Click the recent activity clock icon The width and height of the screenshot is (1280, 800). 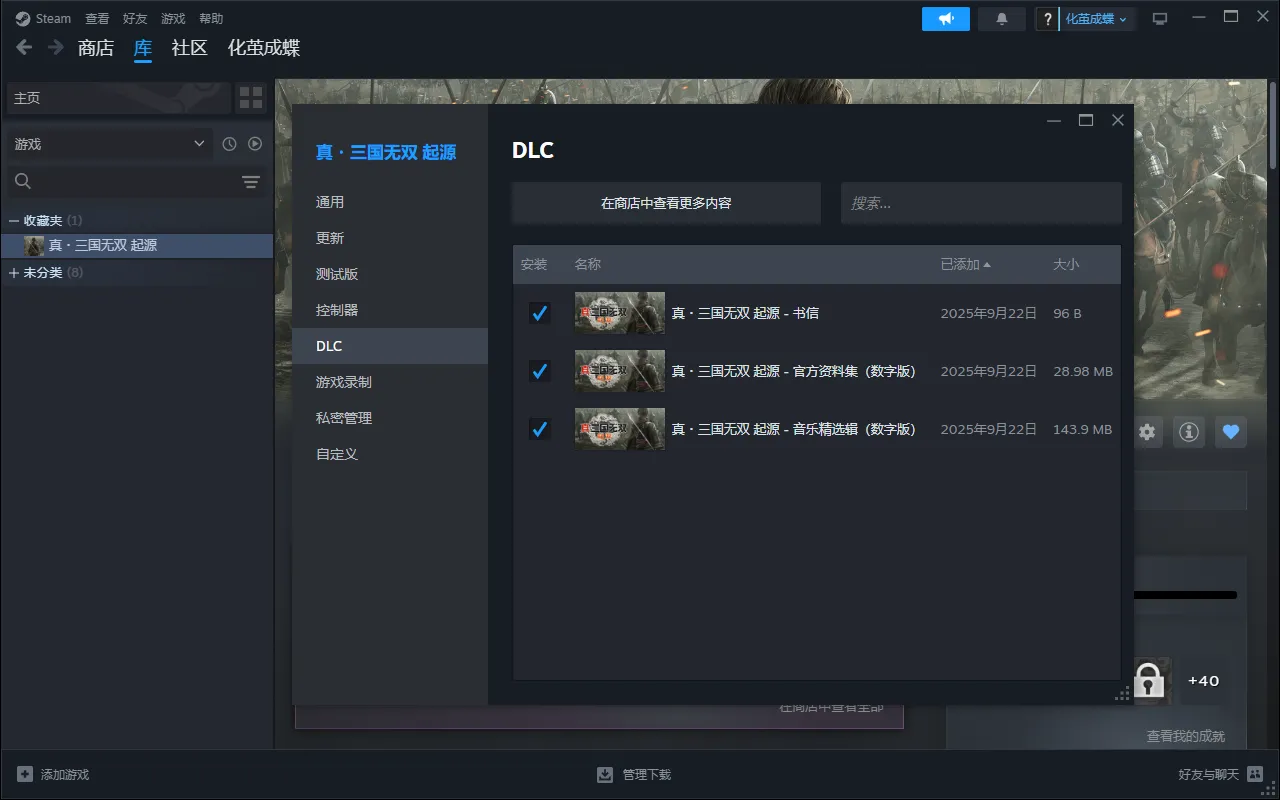[x=229, y=144]
